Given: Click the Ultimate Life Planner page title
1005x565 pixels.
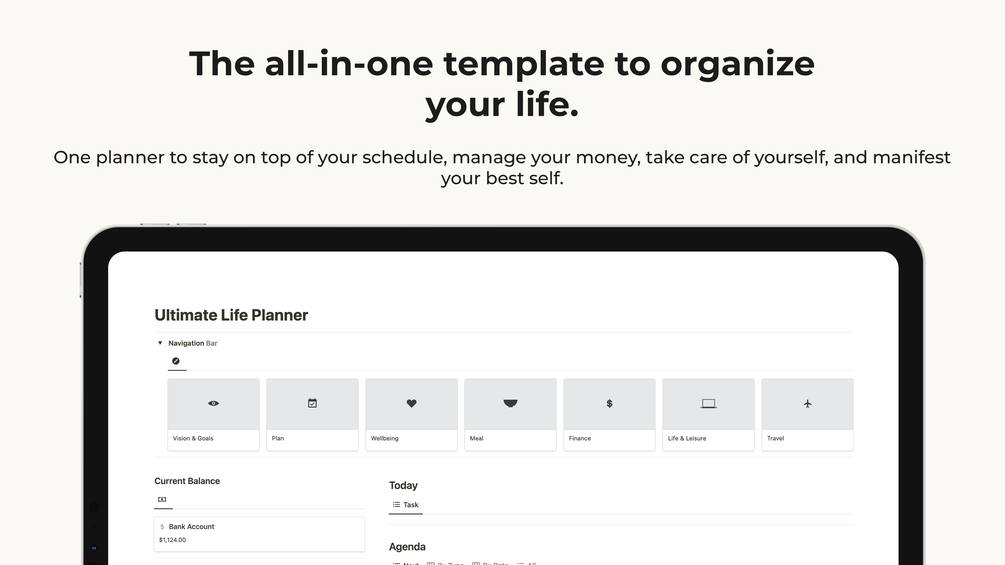Looking at the screenshot, I should pos(231,315).
